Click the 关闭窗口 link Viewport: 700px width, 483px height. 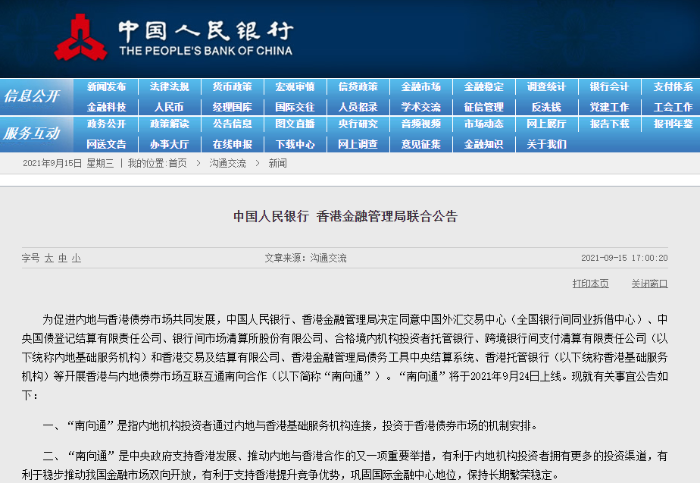[x=650, y=283]
